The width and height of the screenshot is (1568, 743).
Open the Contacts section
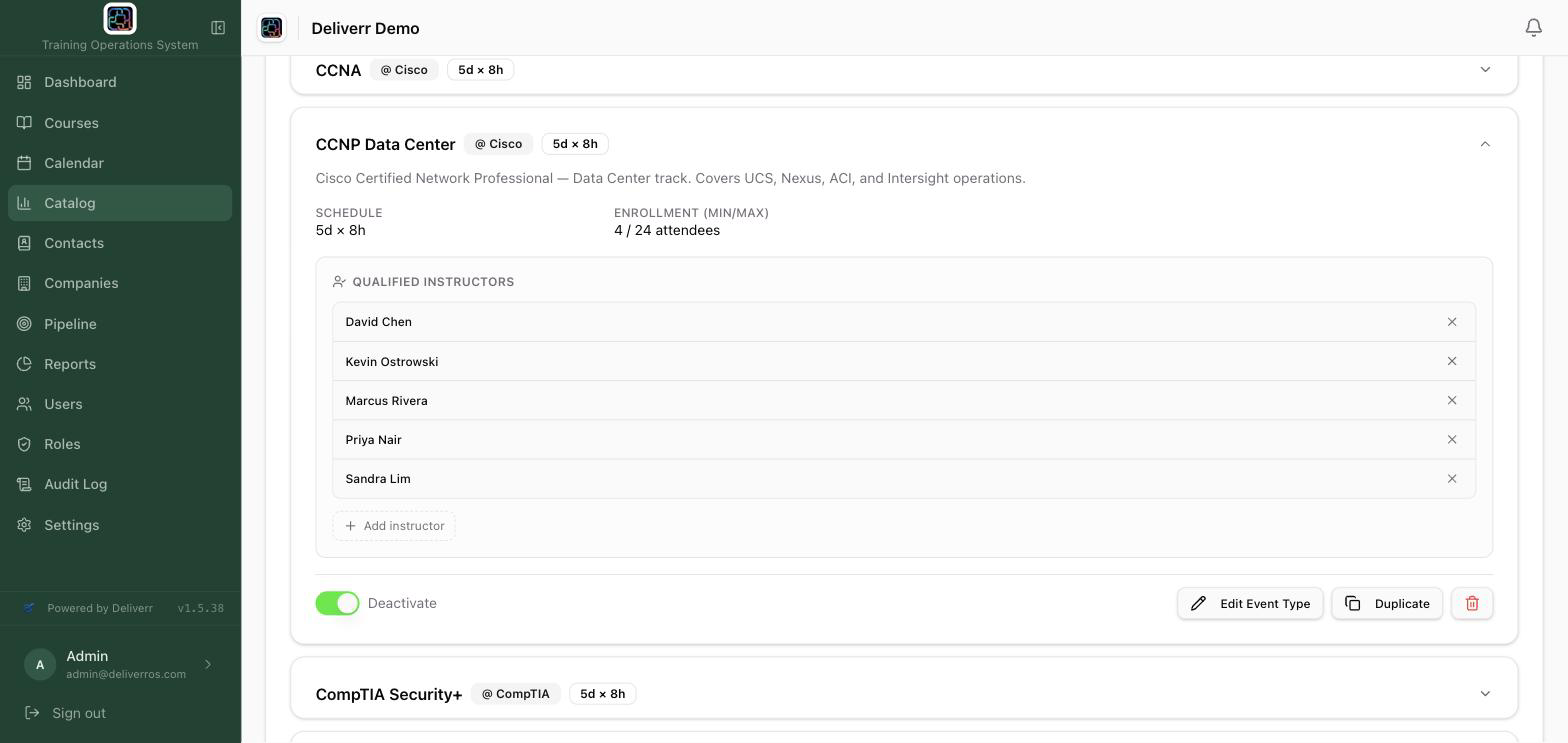point(120,243)
